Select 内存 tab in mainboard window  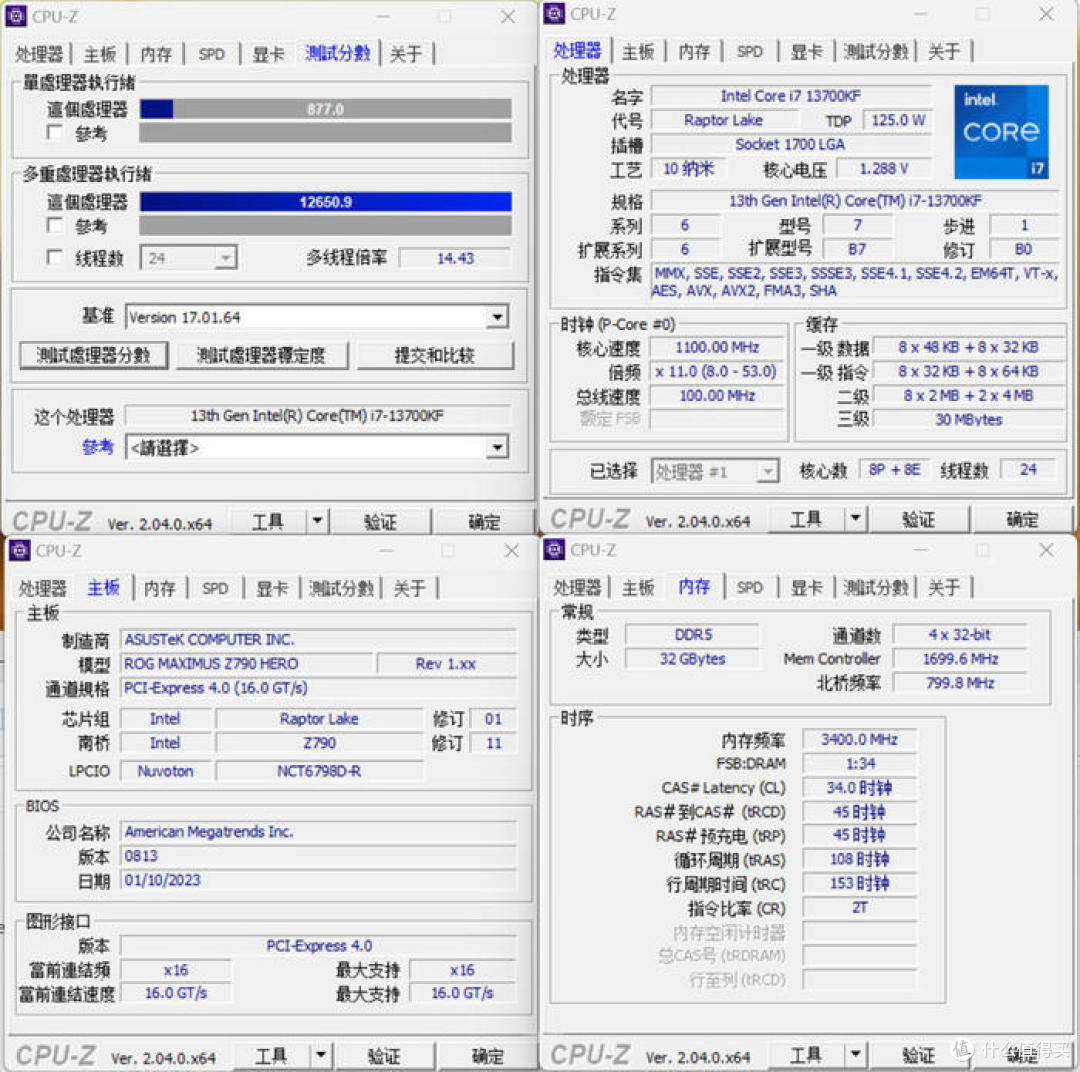pyautogui.click(x=160, y=588)
